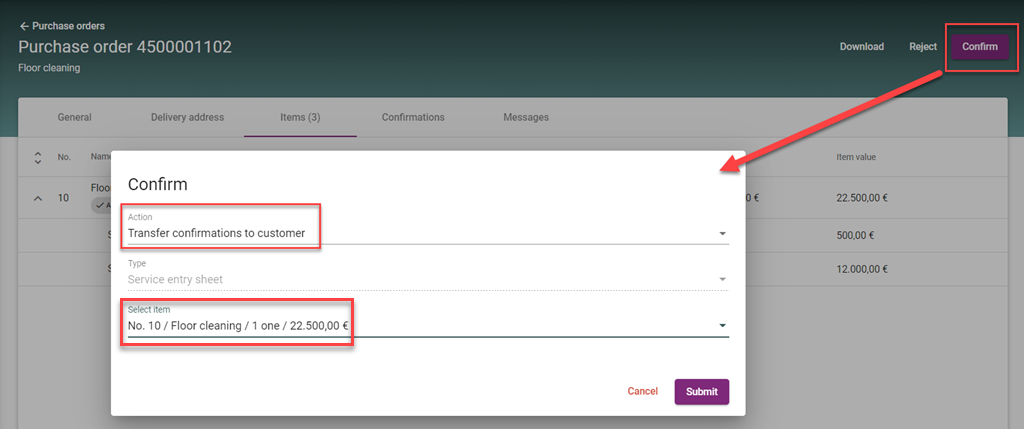
Task: Click the back arrow to Purchase orders
Action: click(x=24, y=26)
